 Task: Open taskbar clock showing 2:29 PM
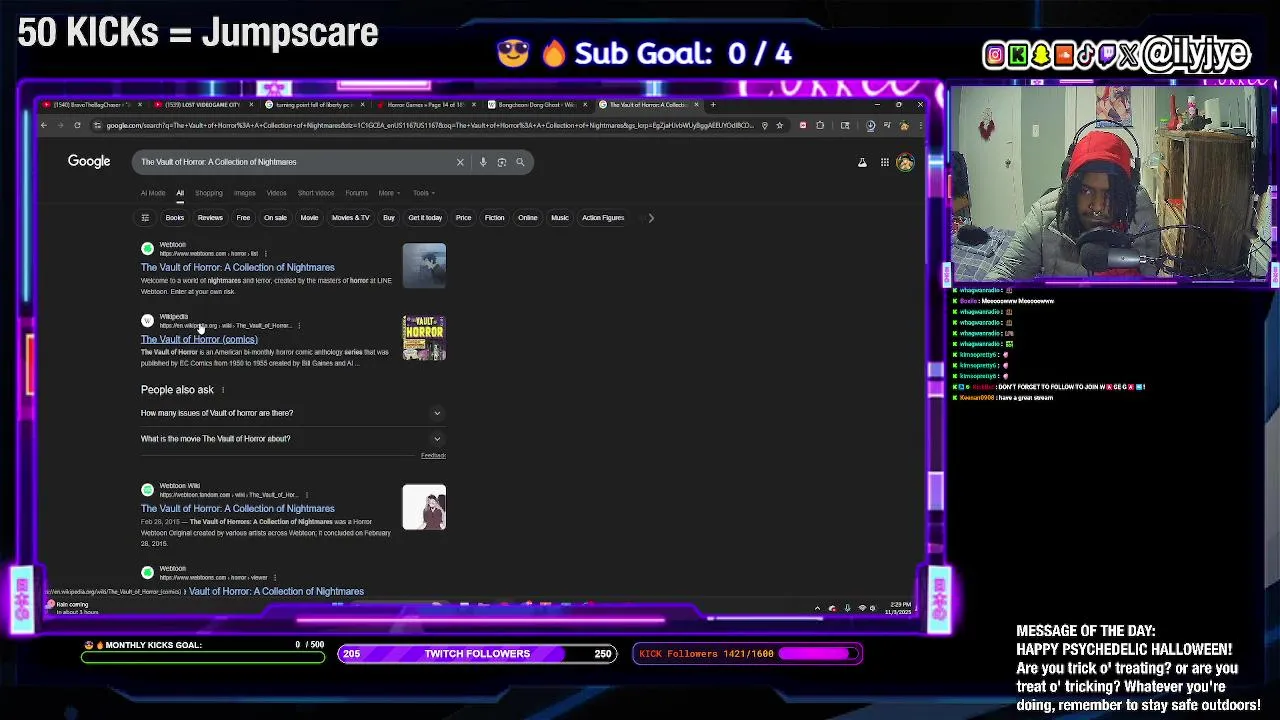point(898,608)
